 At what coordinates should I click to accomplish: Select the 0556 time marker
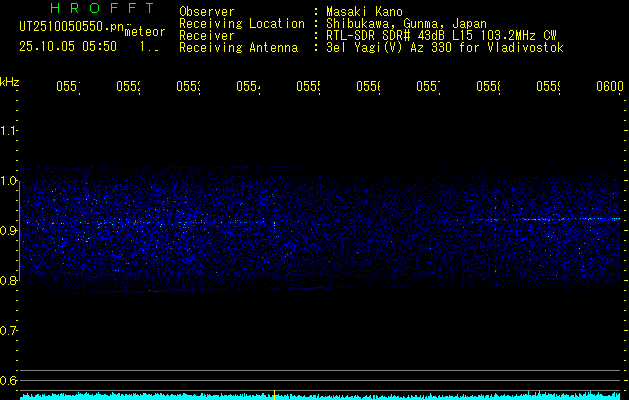368,86
